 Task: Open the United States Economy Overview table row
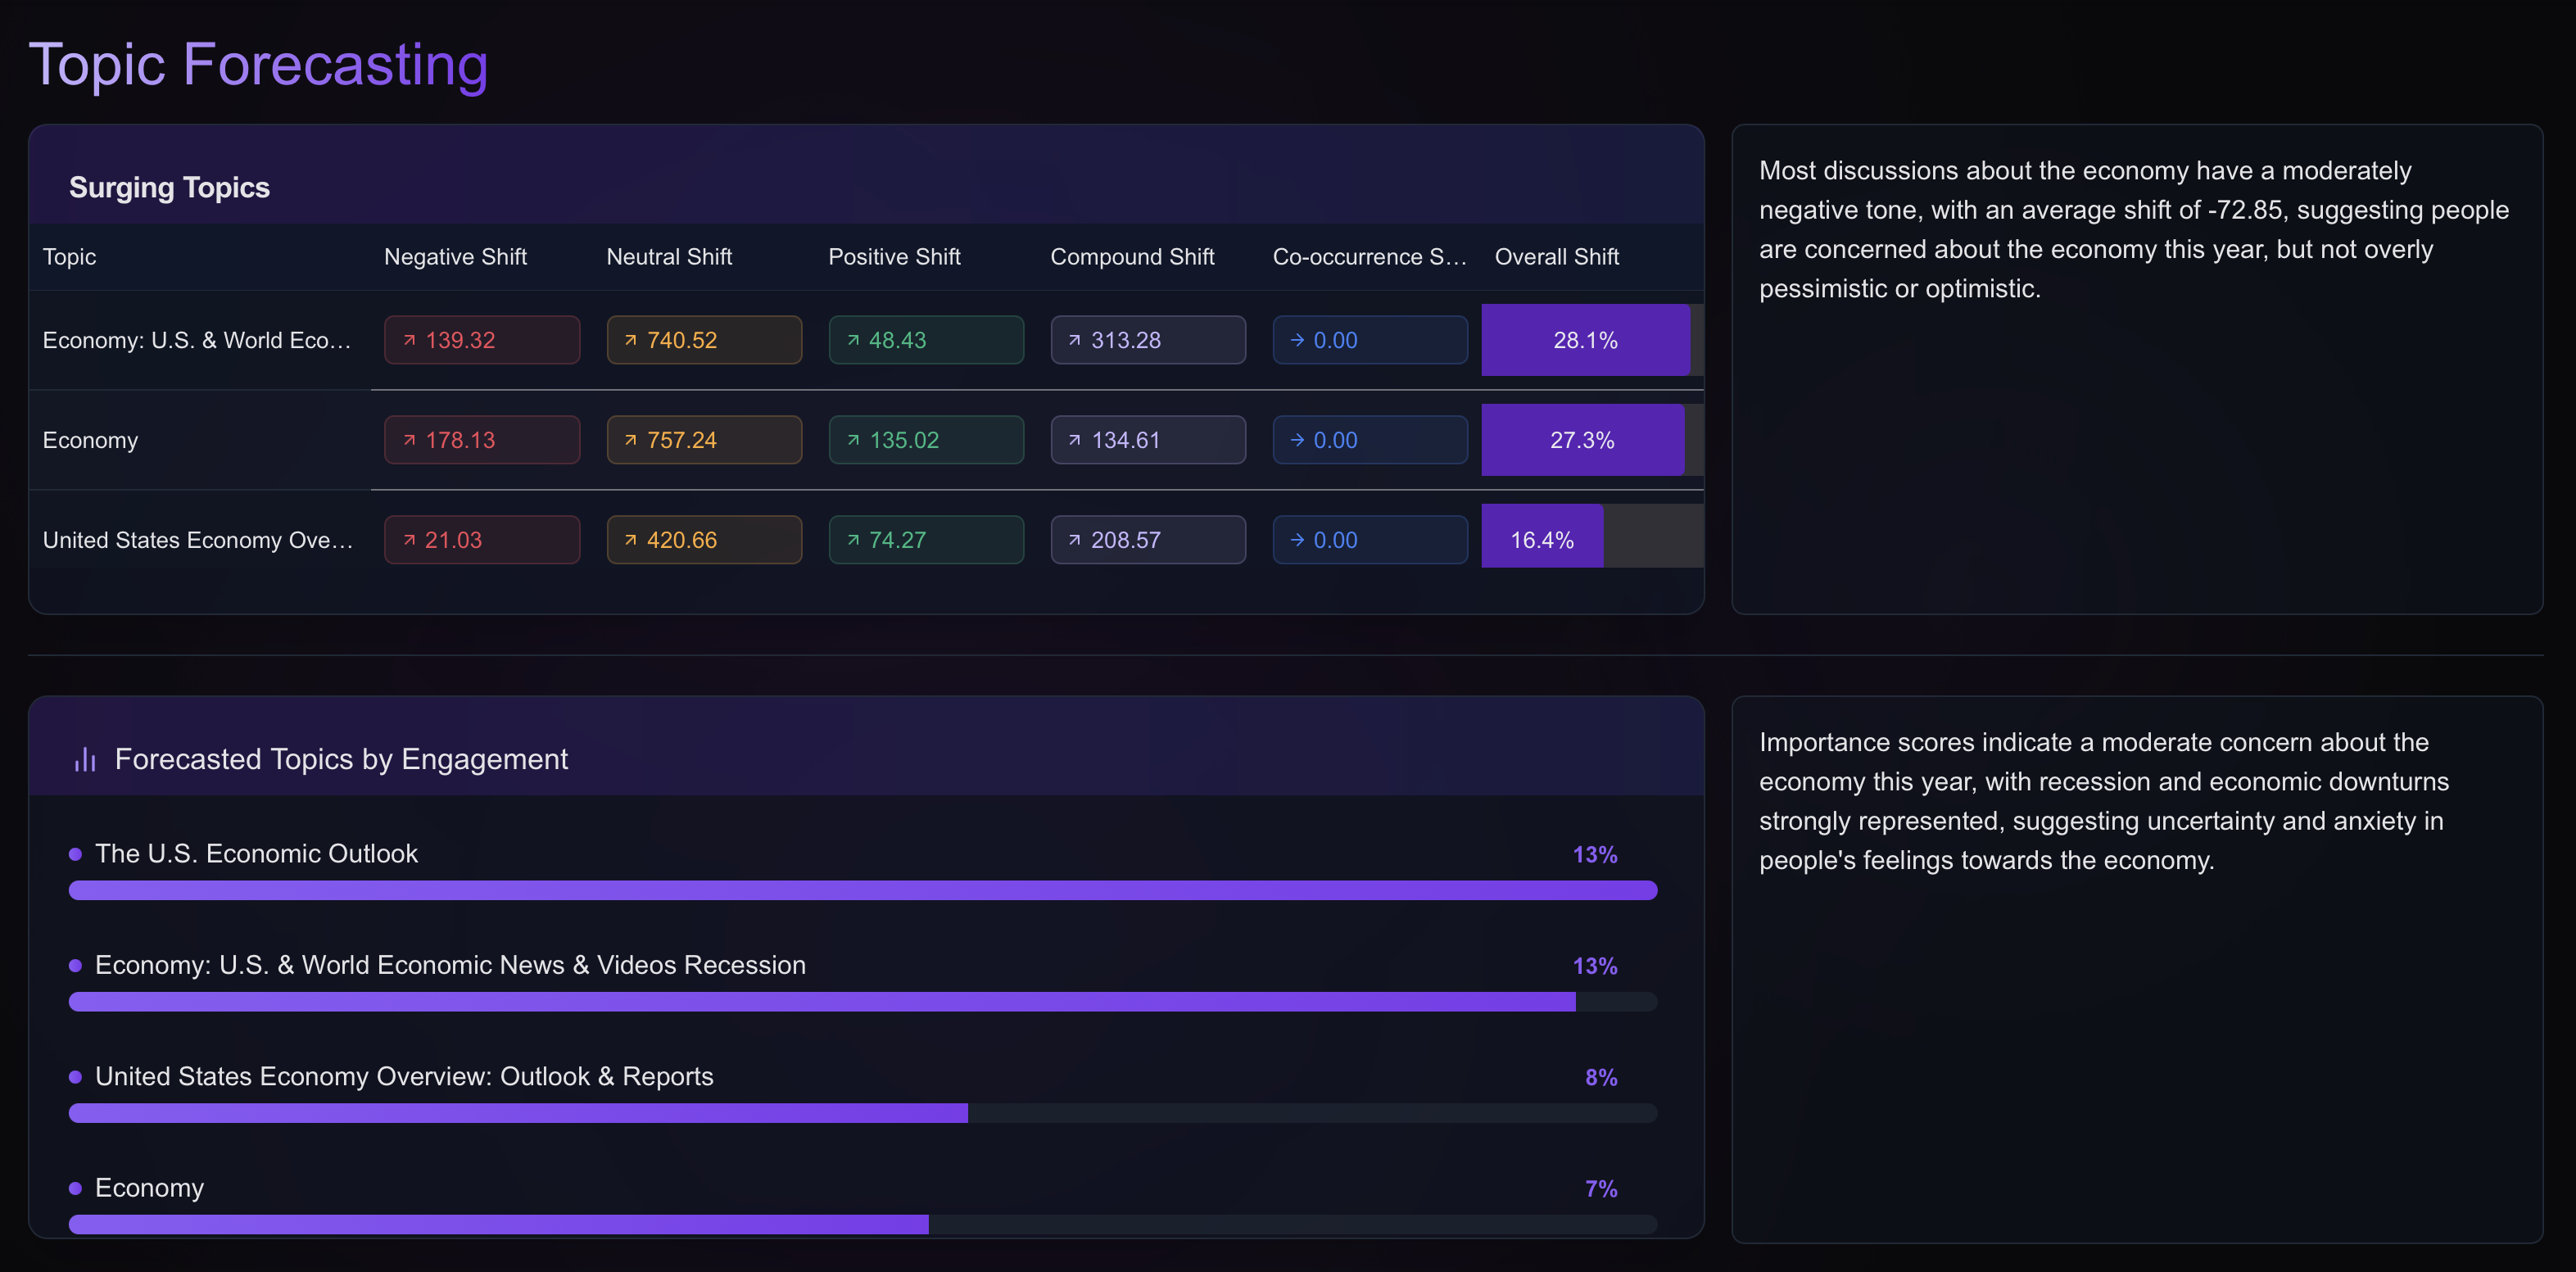[198, 540]
